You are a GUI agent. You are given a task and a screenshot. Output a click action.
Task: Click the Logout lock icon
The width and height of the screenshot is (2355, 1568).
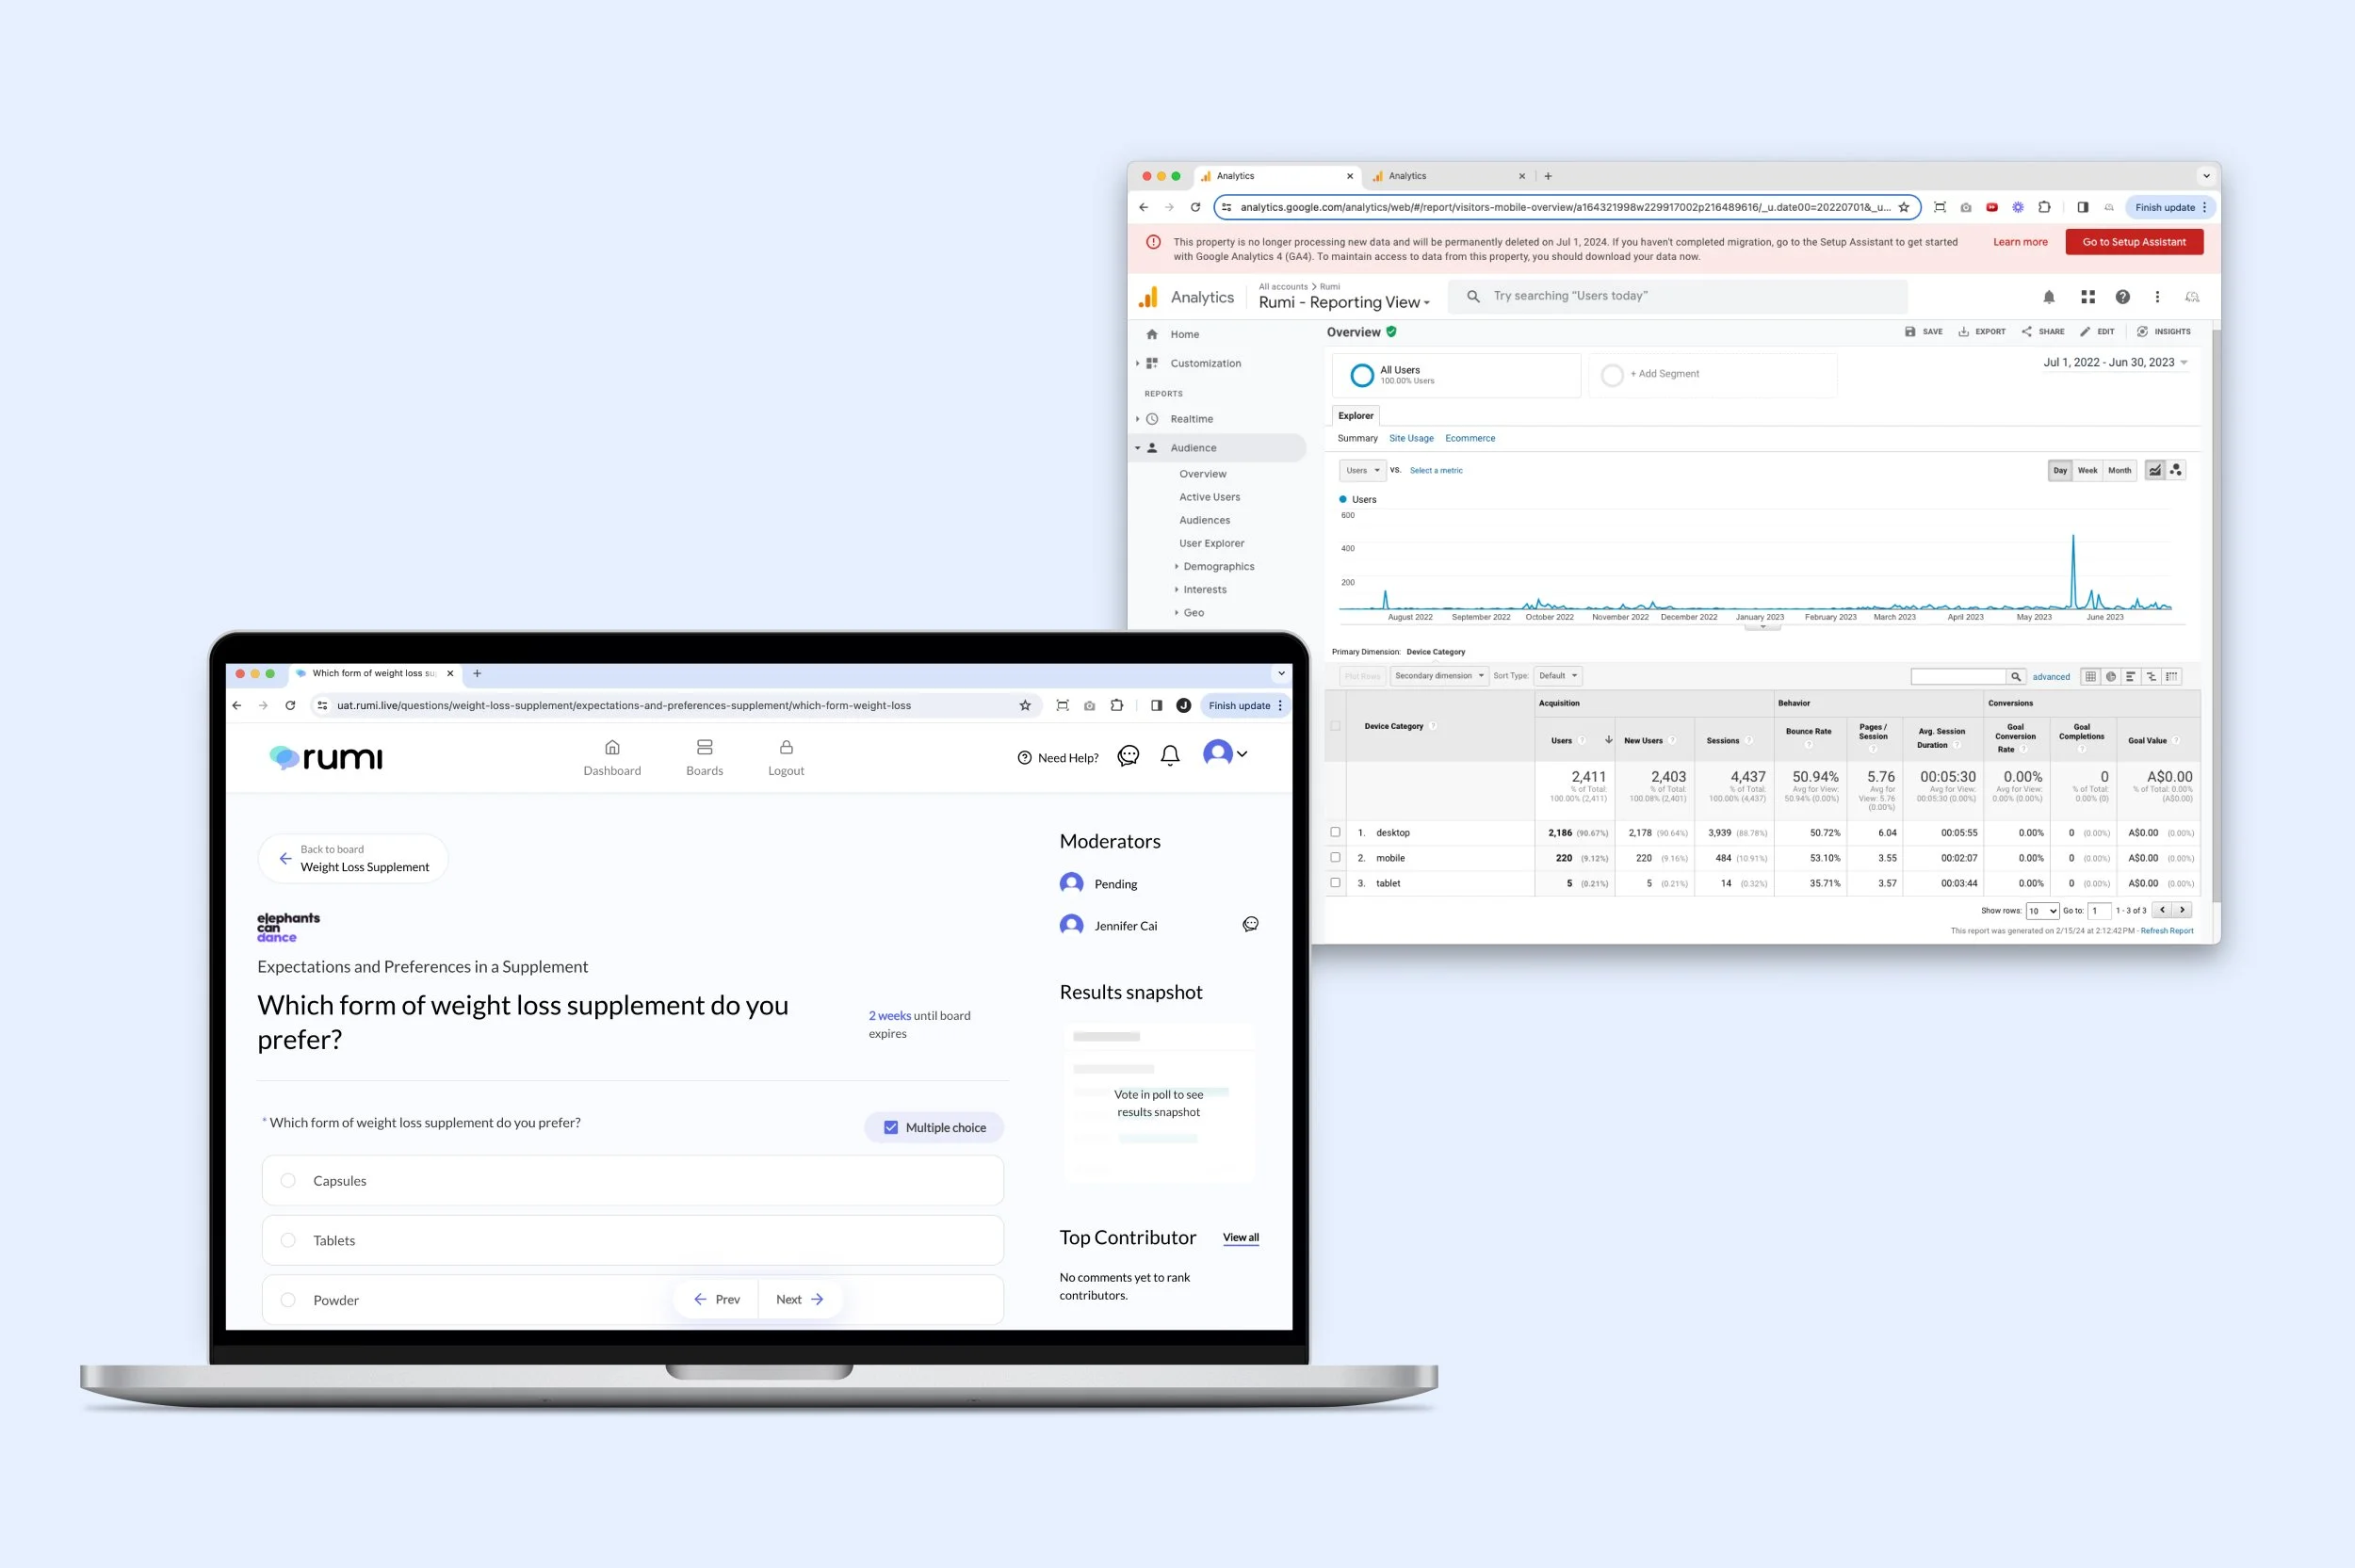(x=786, y=747)
